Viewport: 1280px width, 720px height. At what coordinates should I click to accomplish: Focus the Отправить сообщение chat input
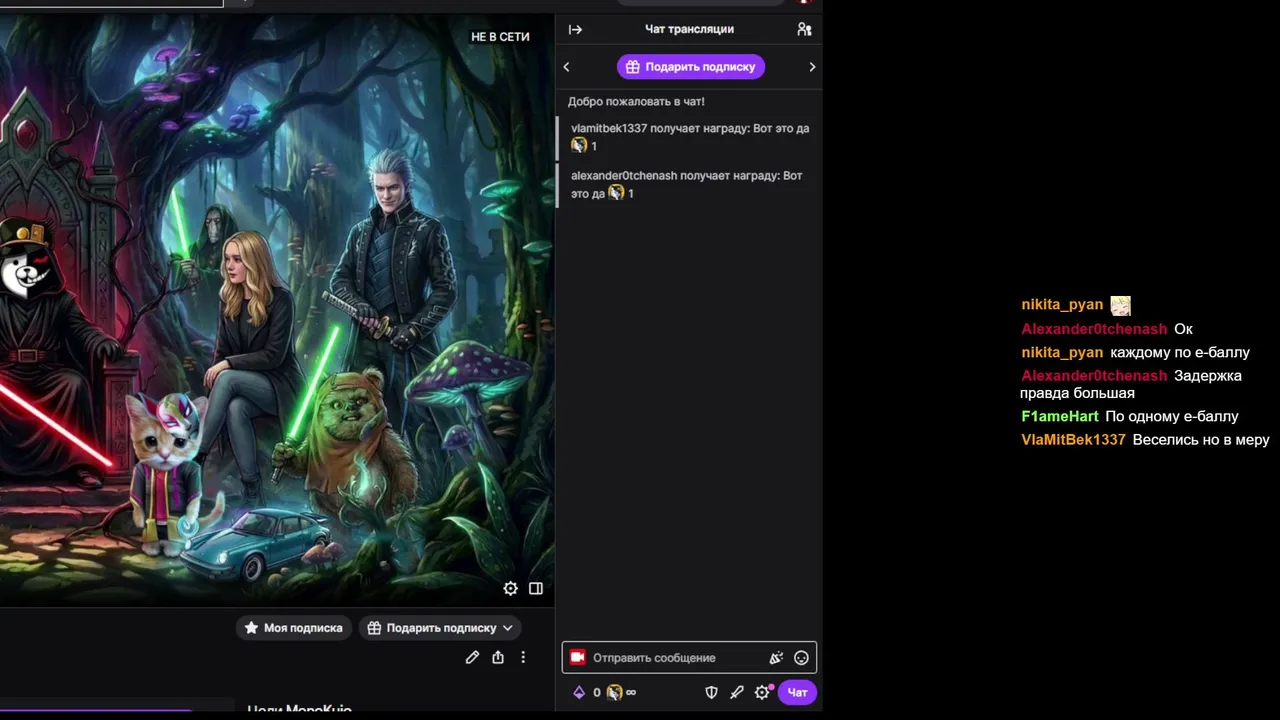[x=689, y=657]
